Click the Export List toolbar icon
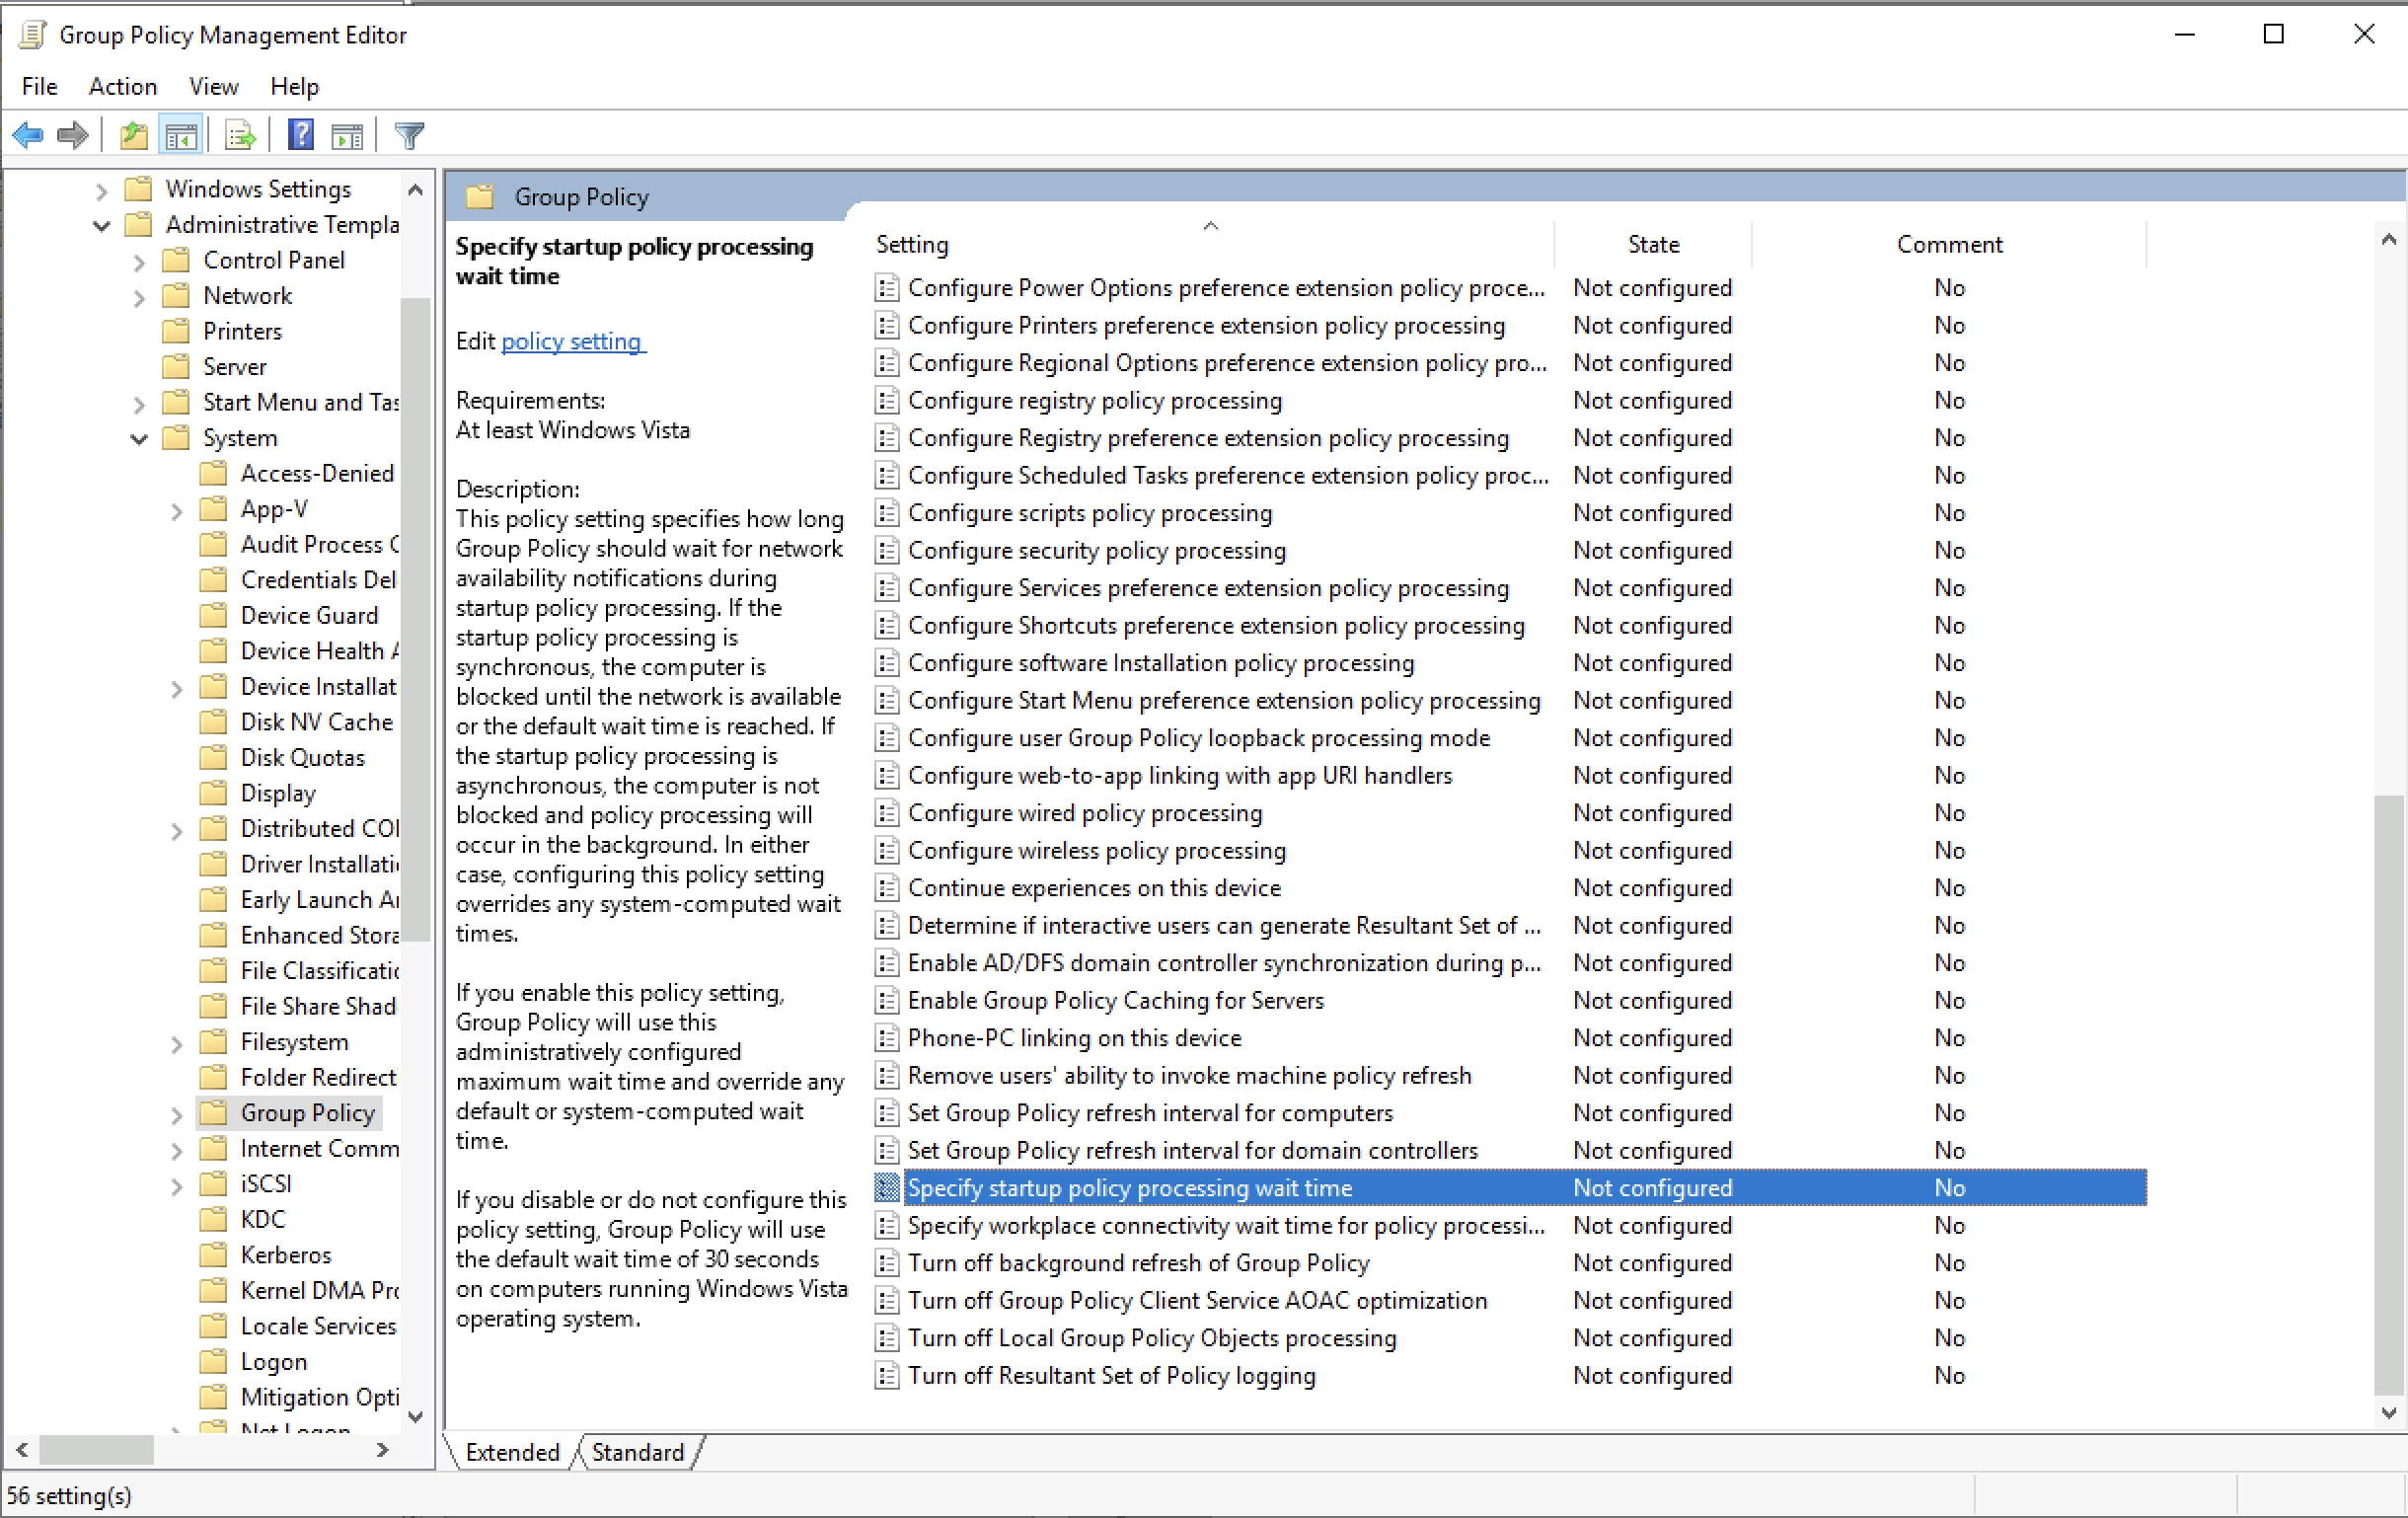Viewport: 2408px width, 1518px height. click(240, 135)
